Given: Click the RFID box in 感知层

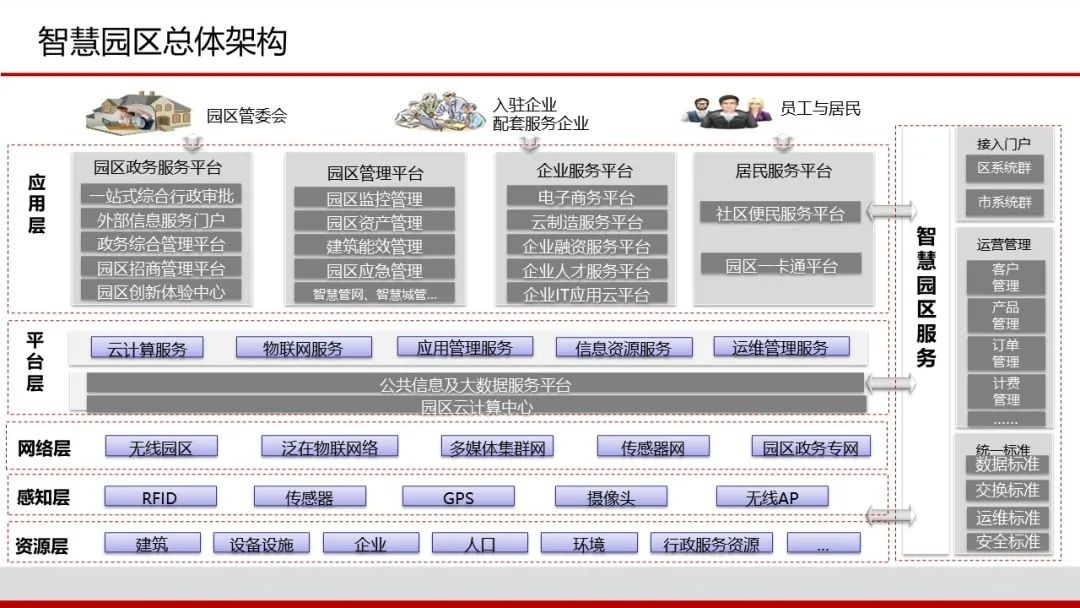Looking at the screenshot, I should click(x=160, y=496).
